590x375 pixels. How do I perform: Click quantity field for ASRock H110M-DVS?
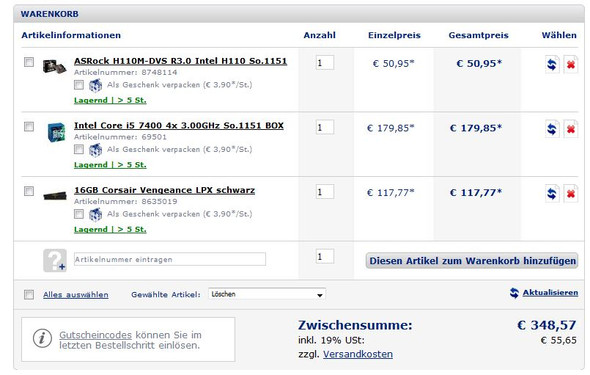click(325, 63)
